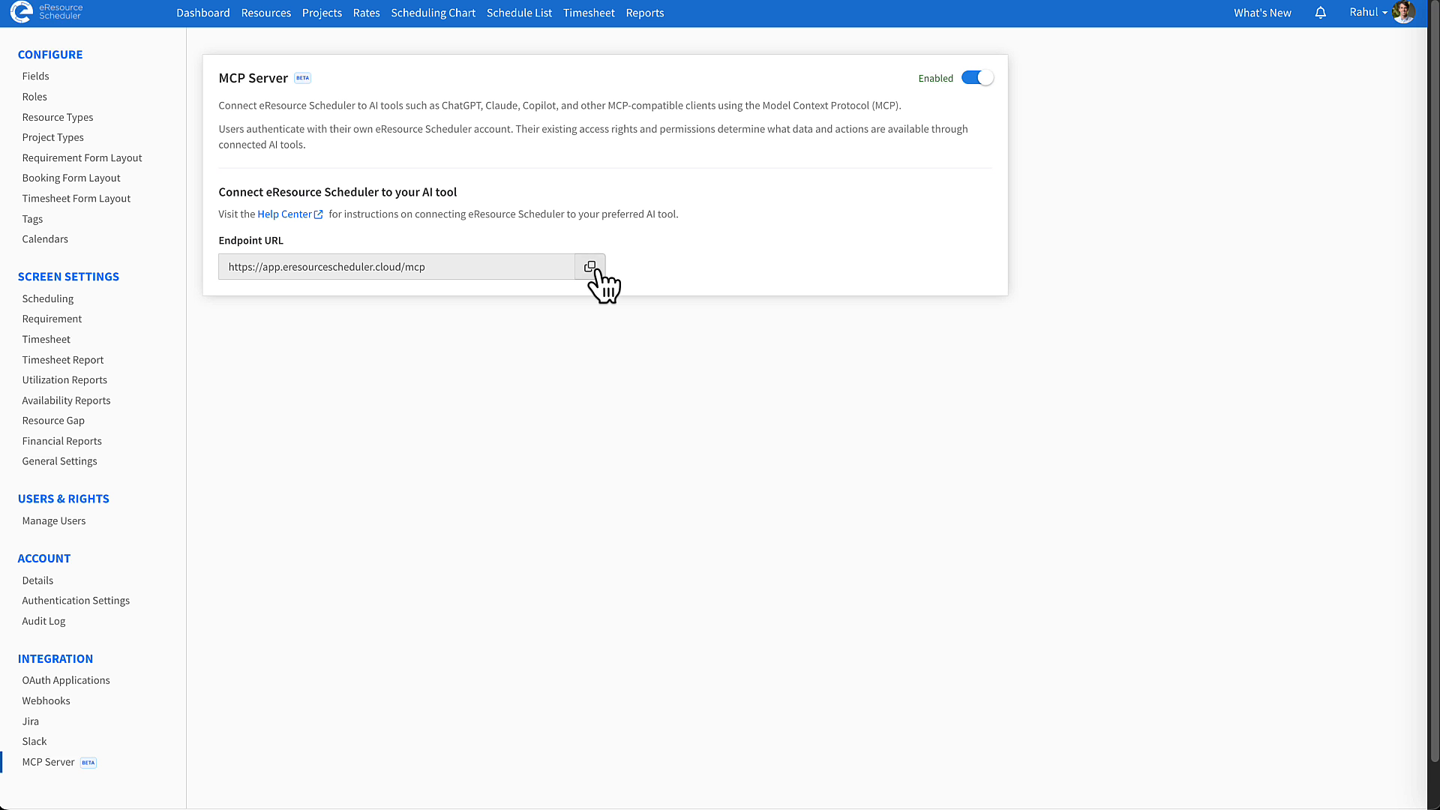Open Webhooks integration
1440x810 pixels.
pos(46,701)
